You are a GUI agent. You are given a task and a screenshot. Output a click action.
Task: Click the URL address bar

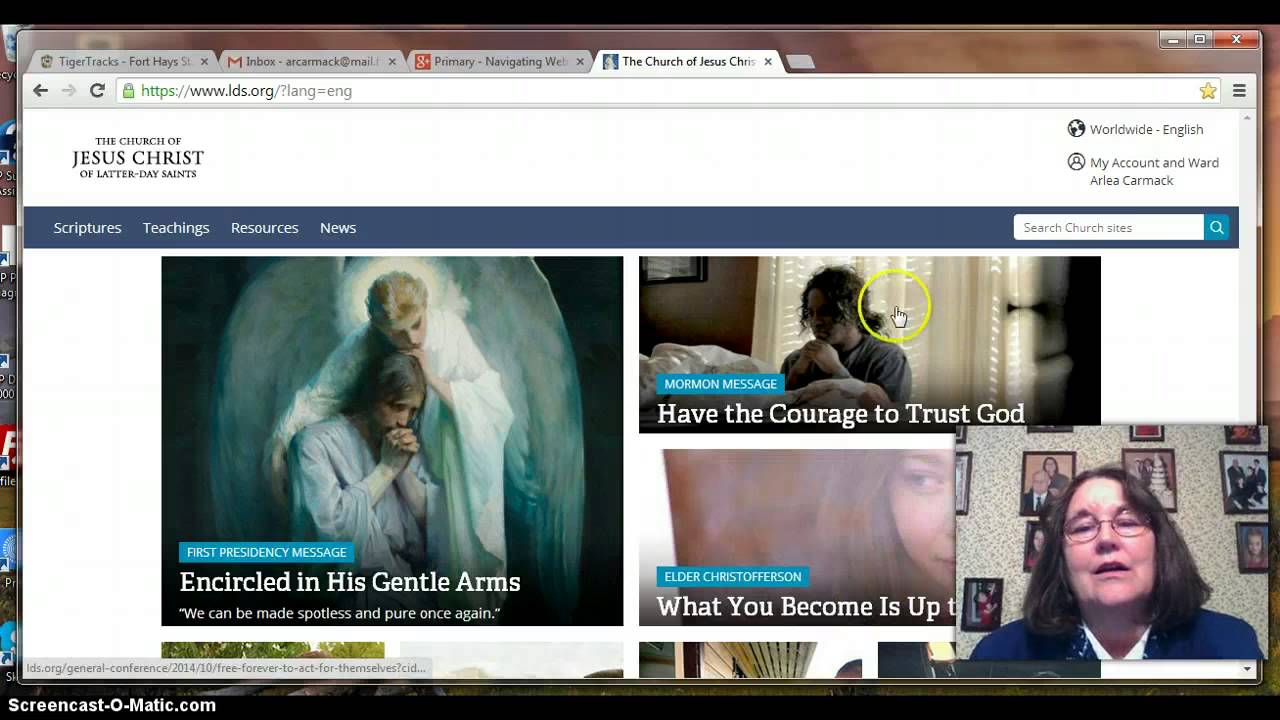tap(660, 90)
